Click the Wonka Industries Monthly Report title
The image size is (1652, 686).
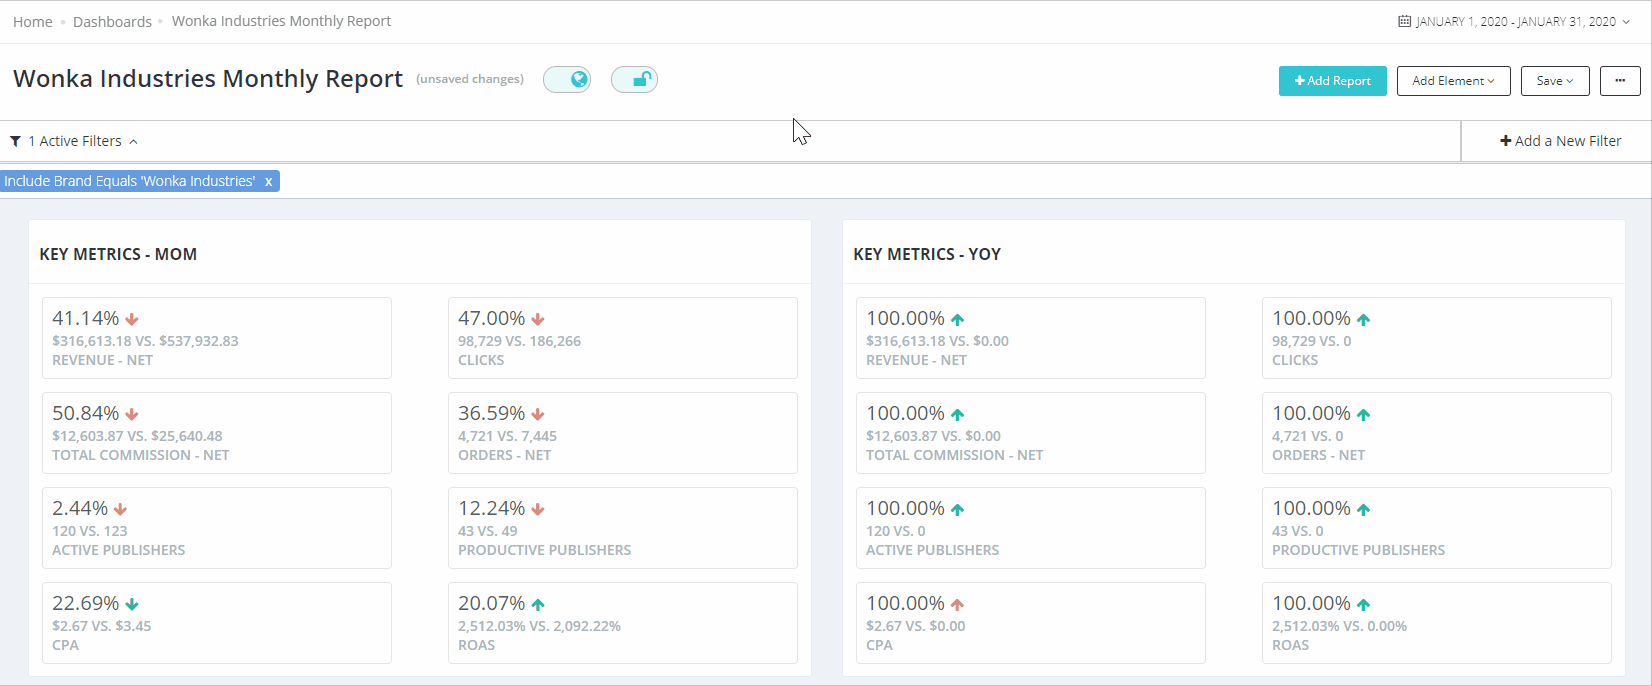[208, 79]
